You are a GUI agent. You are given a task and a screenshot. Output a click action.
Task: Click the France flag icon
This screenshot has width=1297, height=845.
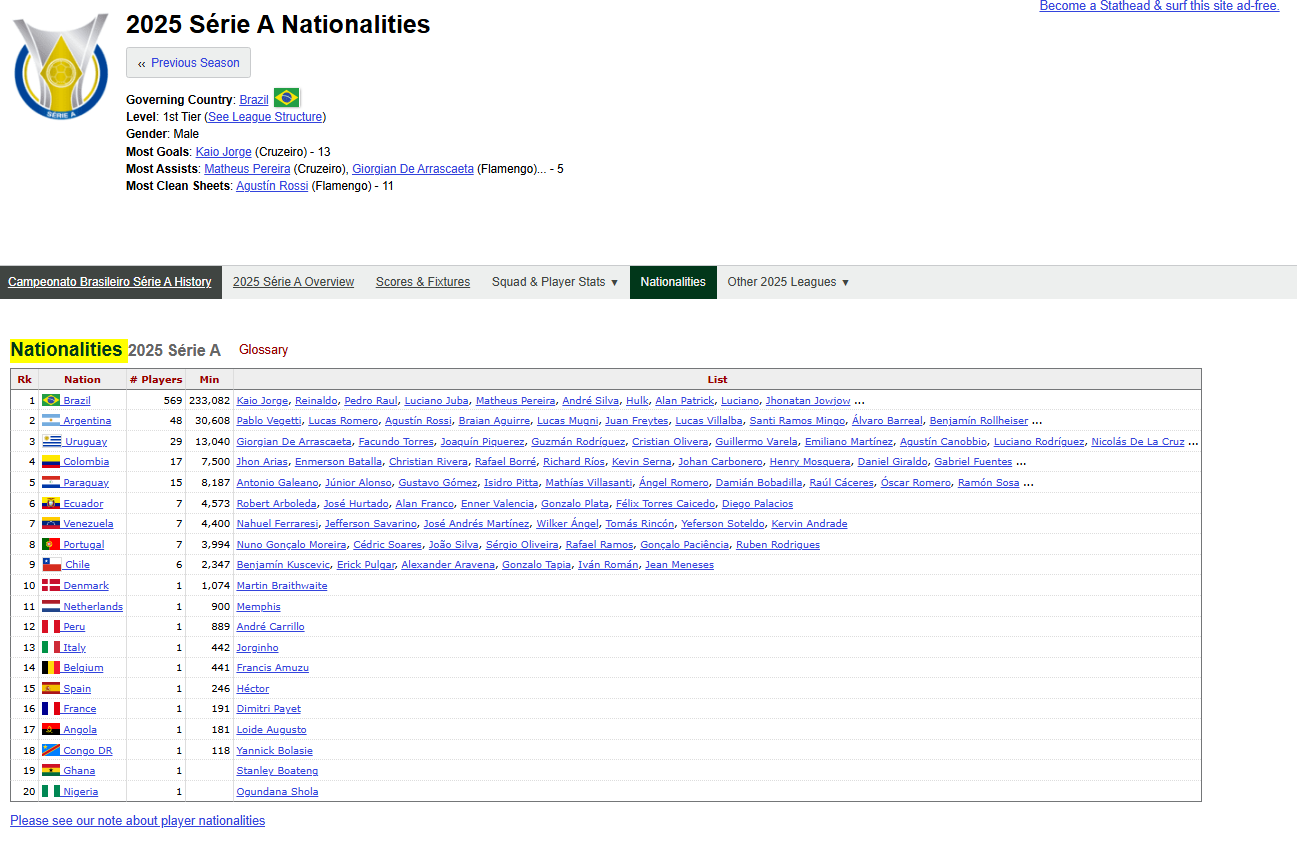51,708
